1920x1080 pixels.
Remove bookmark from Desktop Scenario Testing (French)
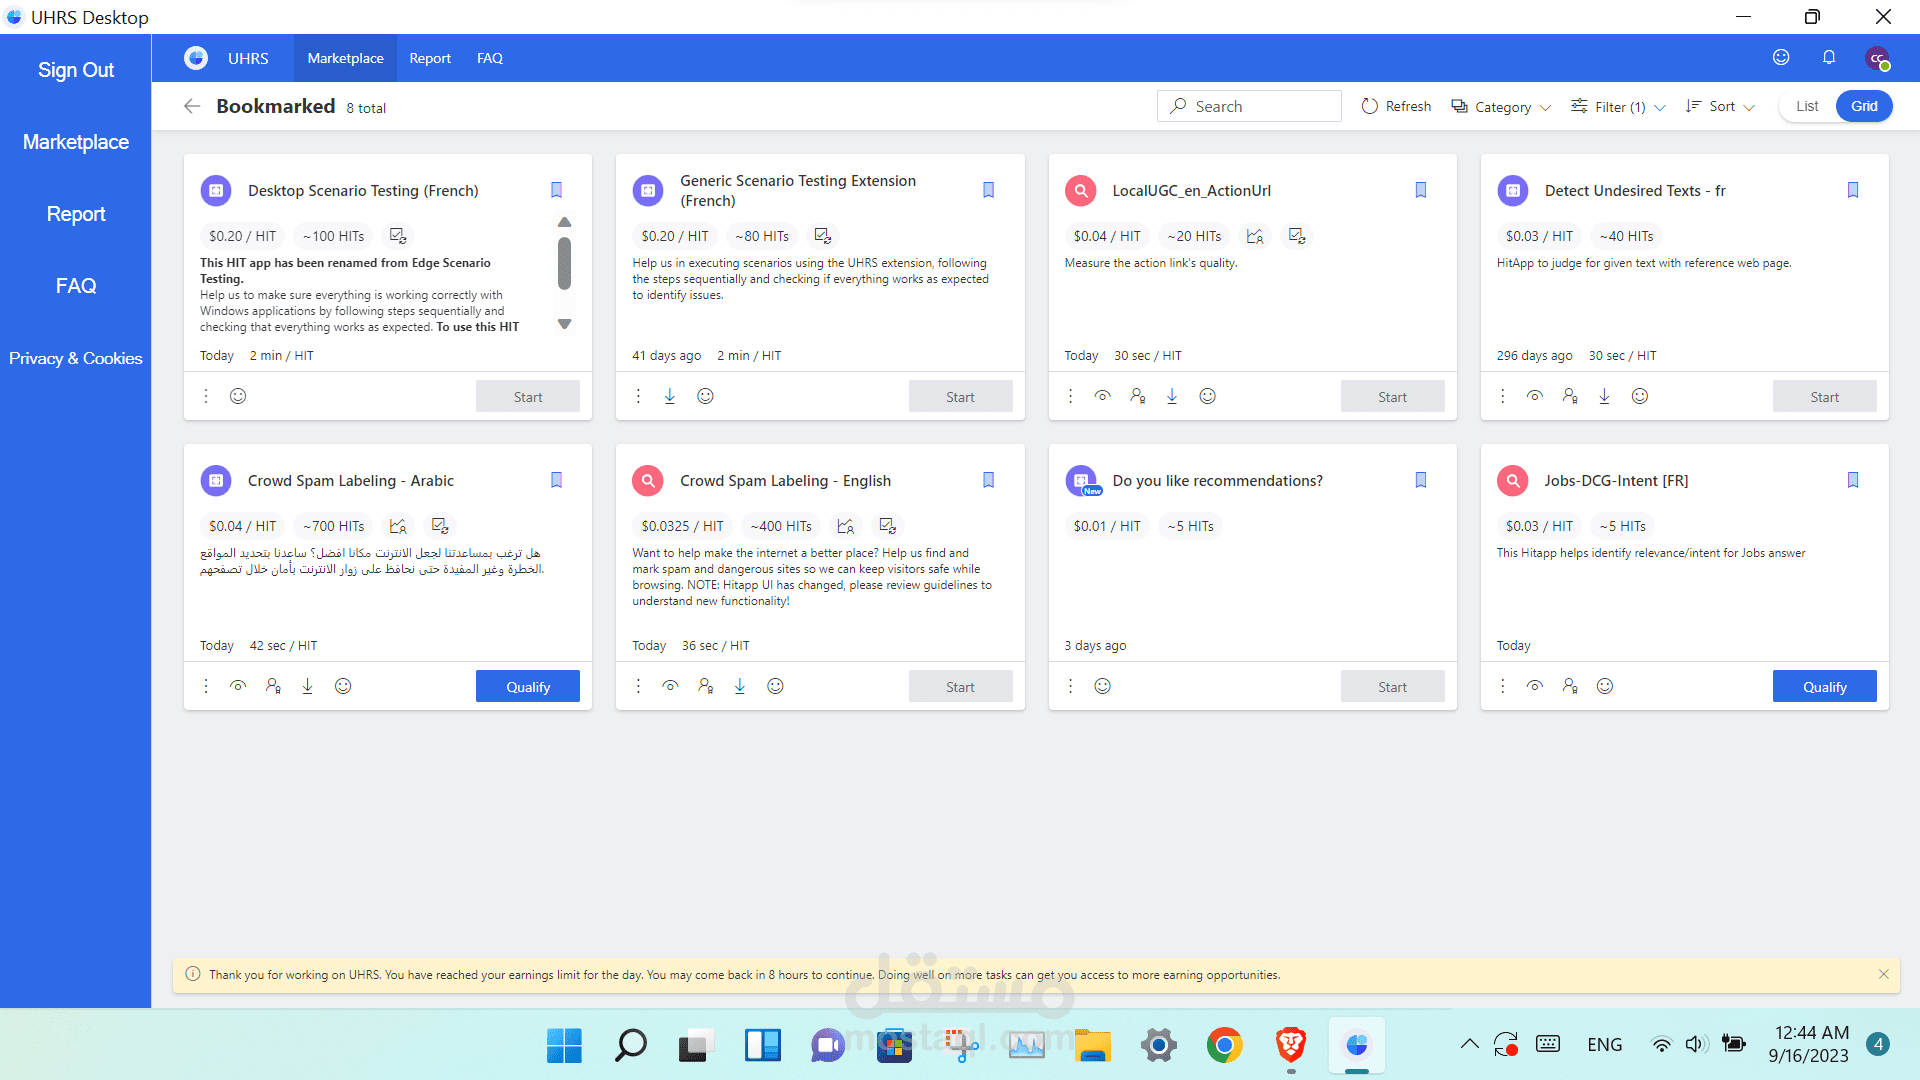coord(557,190)
